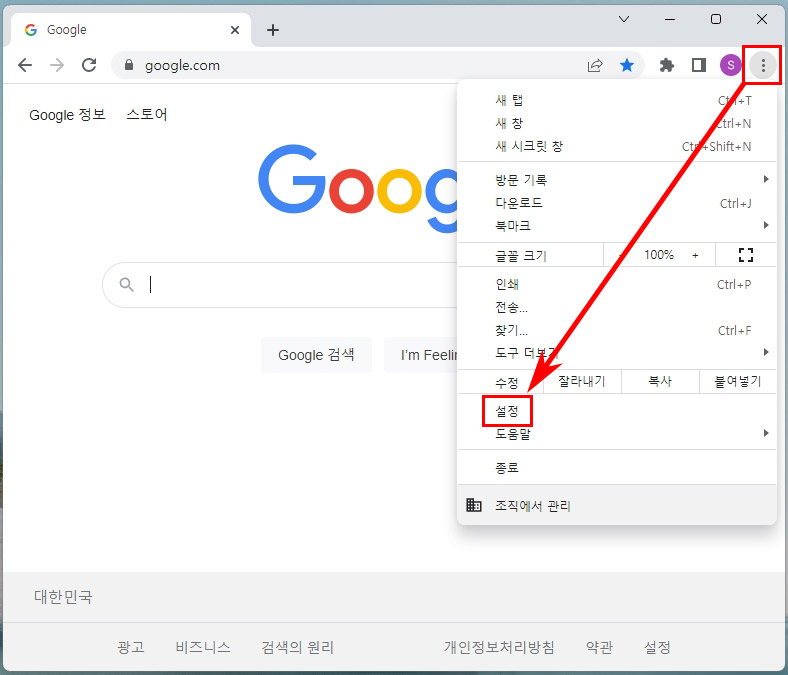Open the 광고 footer link
This screenshot has height=675, width=788.
131,647
